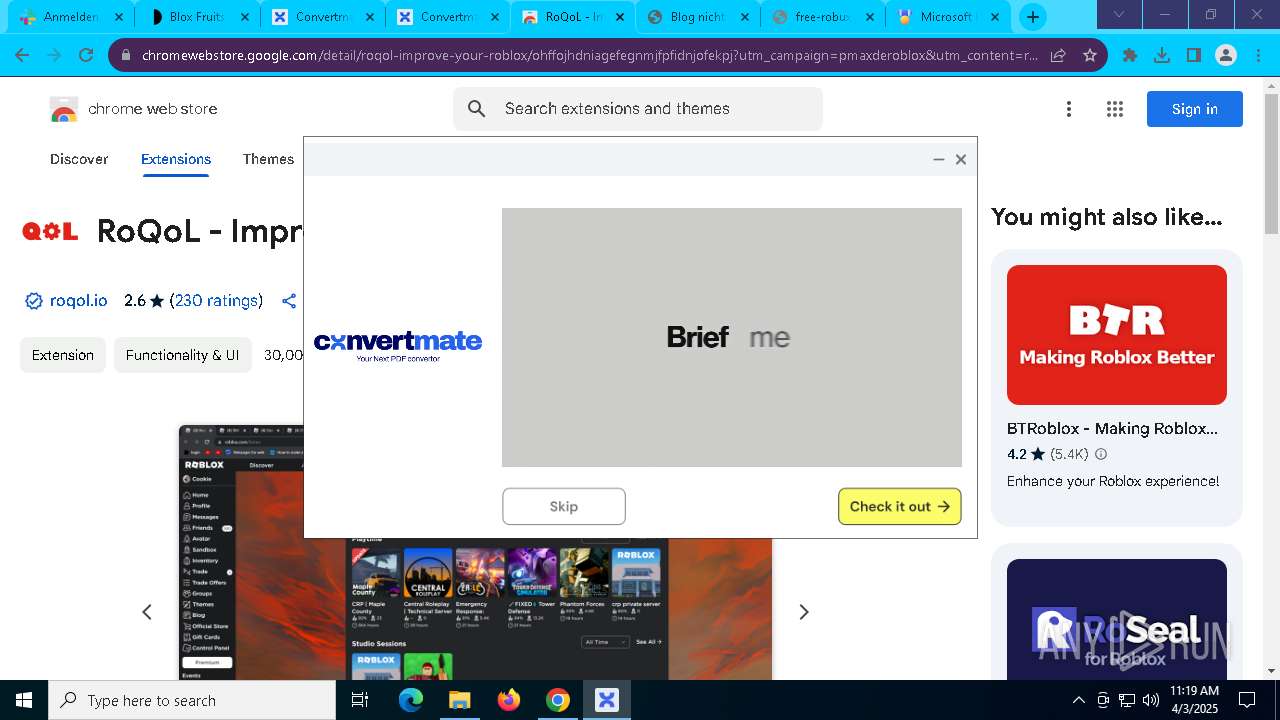Image resolution: width=1280 pixels, height=720 pixels.
Task: Show hidden system tray icons
Action: click(1078, 700)
